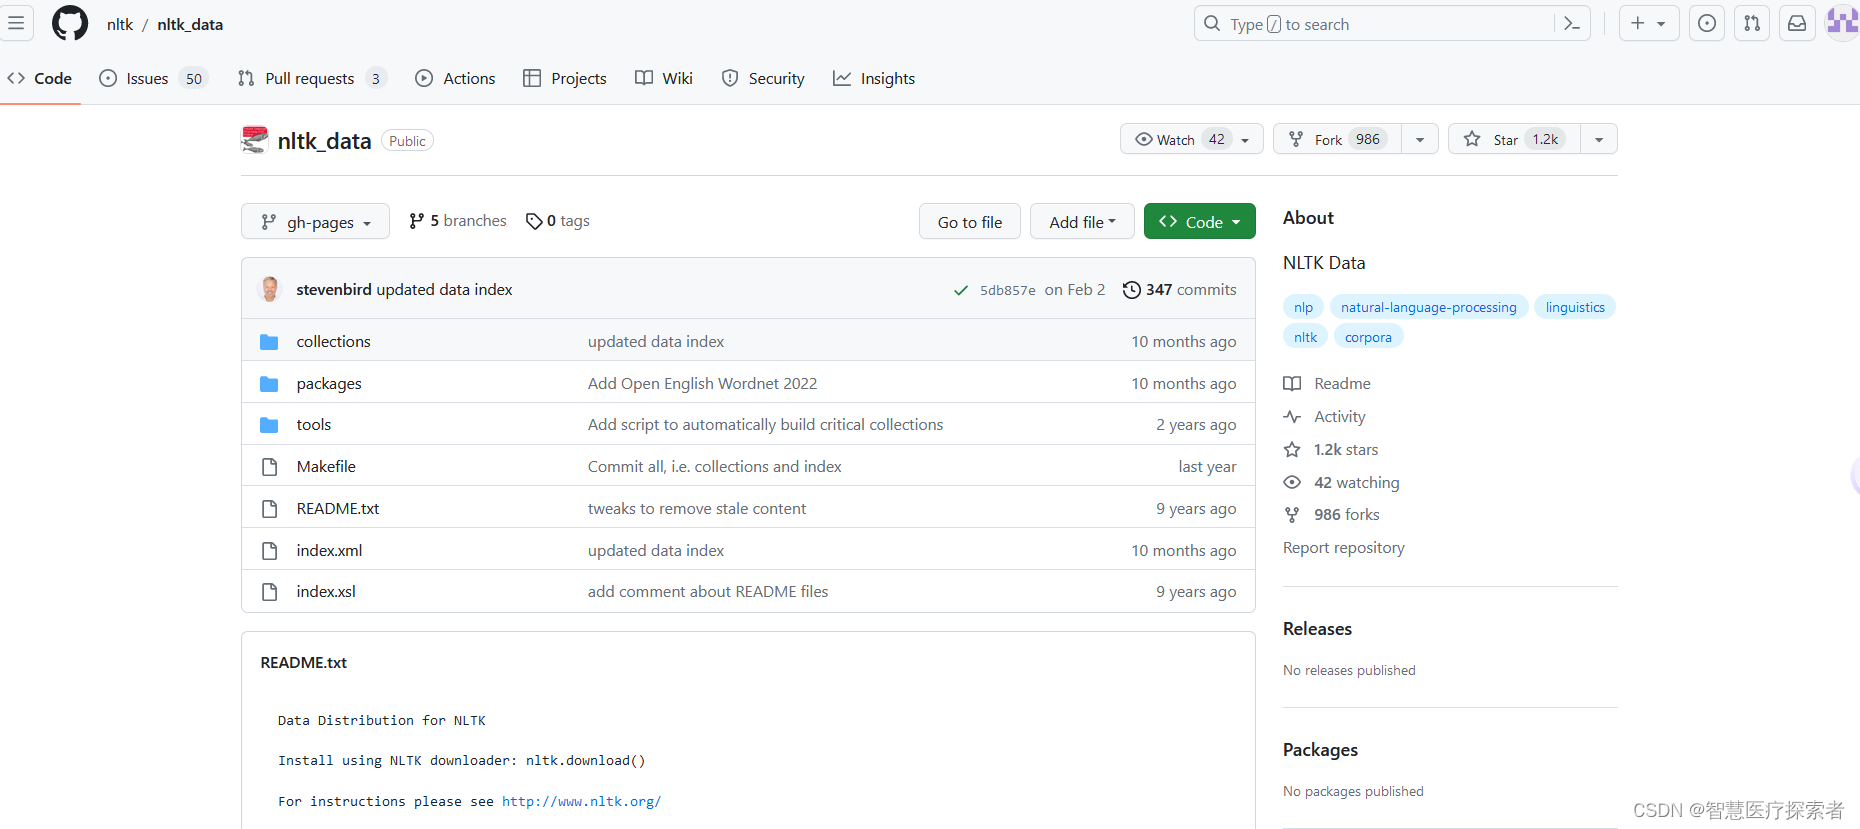Click the index.xsl file icon
The image size is (1860, 829).
[x=269, y=592]
